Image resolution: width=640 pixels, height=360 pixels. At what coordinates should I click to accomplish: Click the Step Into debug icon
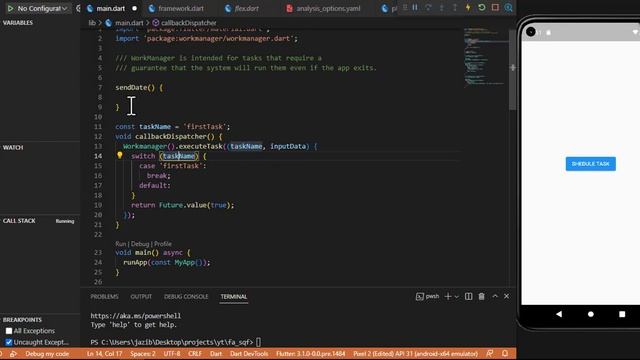pos(441,7)
